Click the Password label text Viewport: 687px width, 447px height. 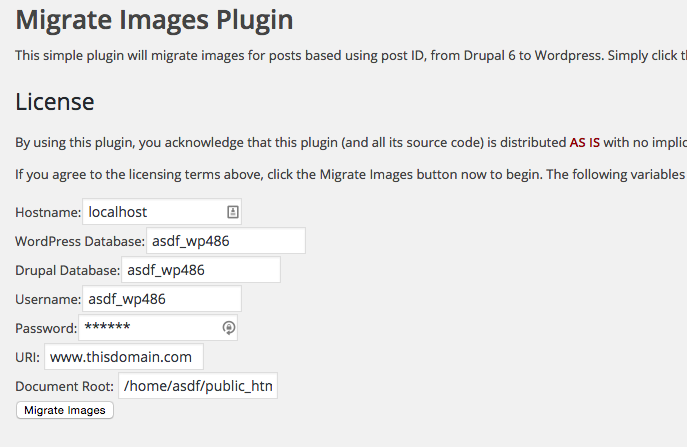point(46,328)
